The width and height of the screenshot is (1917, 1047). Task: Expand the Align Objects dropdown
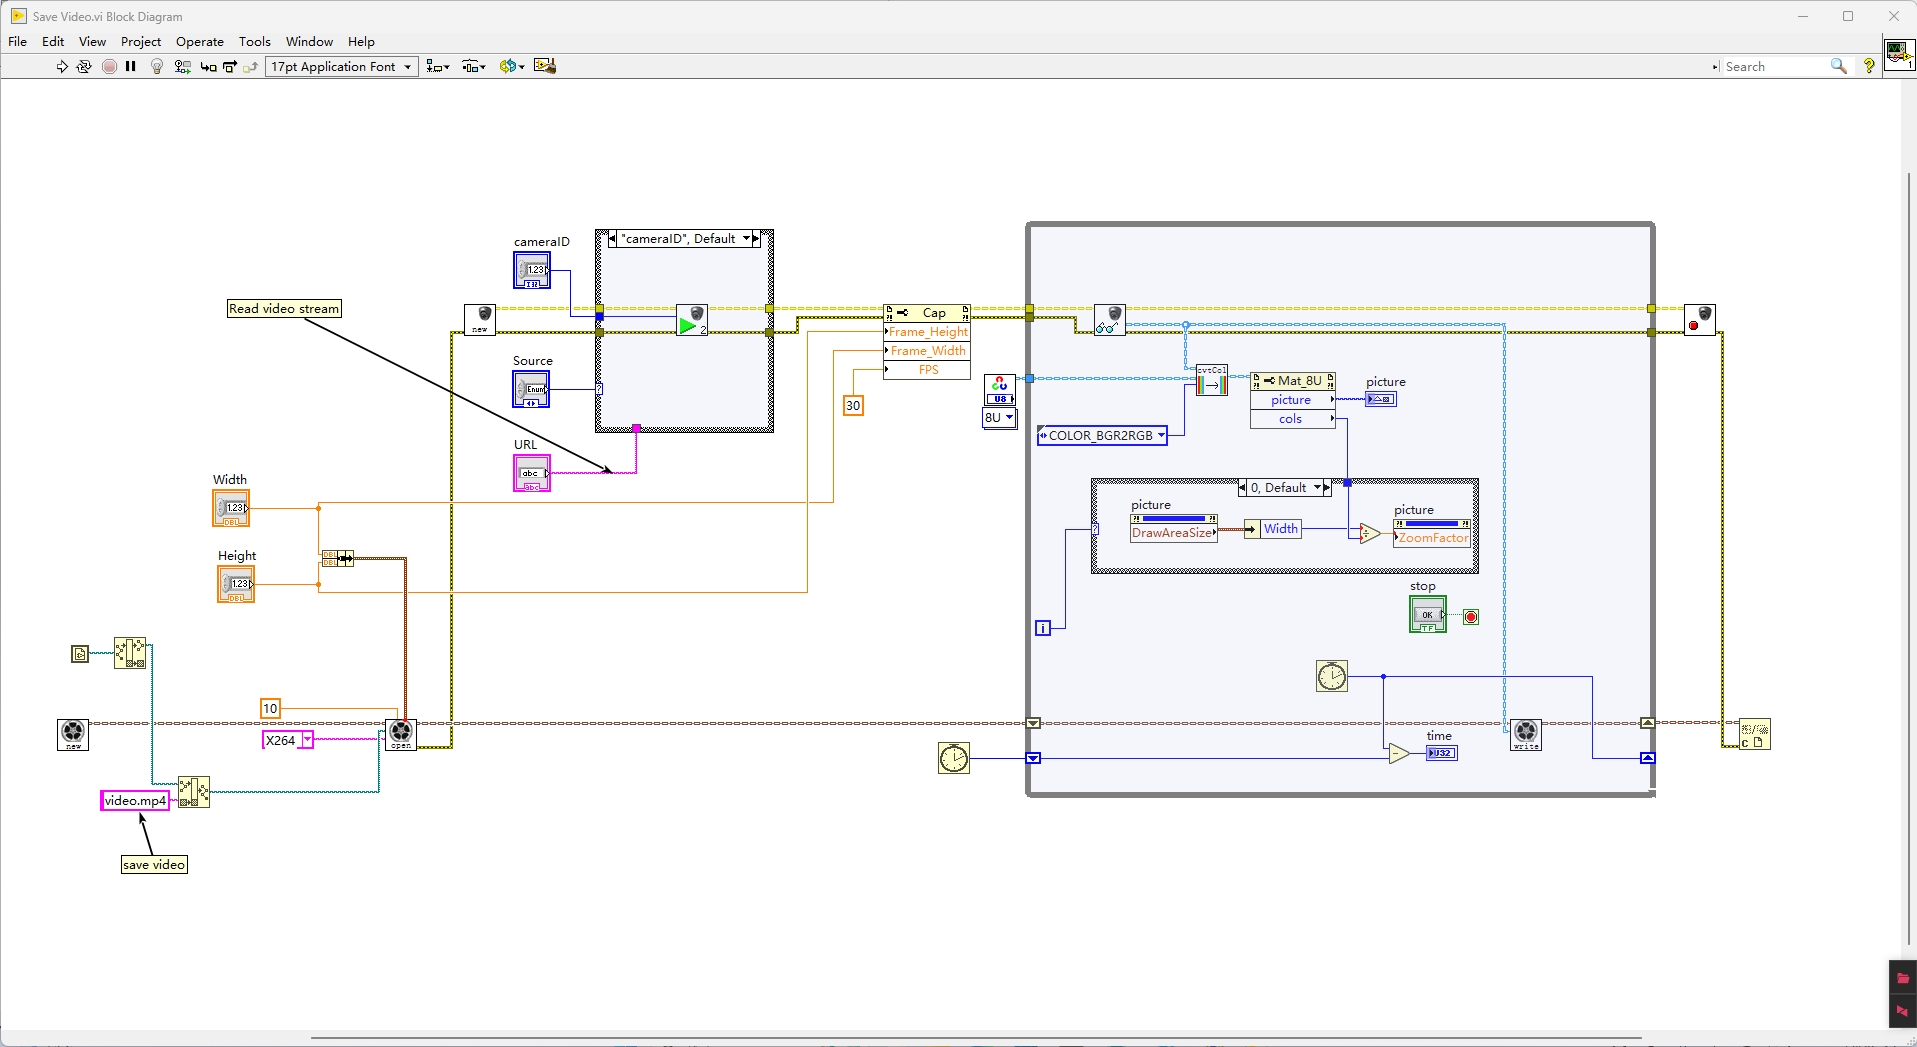pyautogui.click(x=438, y=67)
